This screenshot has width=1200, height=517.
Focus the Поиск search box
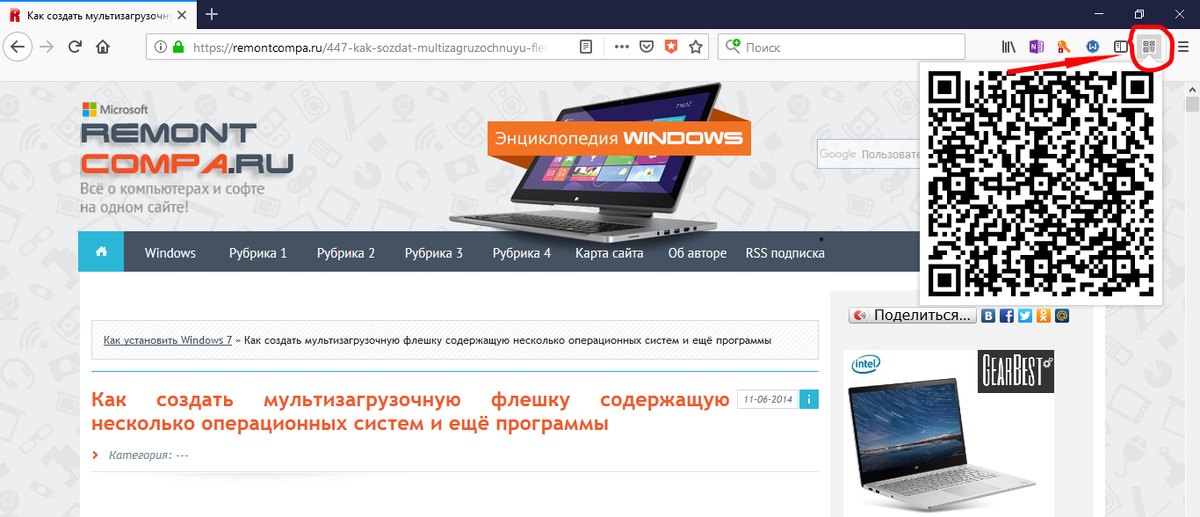tap(842, 47)
